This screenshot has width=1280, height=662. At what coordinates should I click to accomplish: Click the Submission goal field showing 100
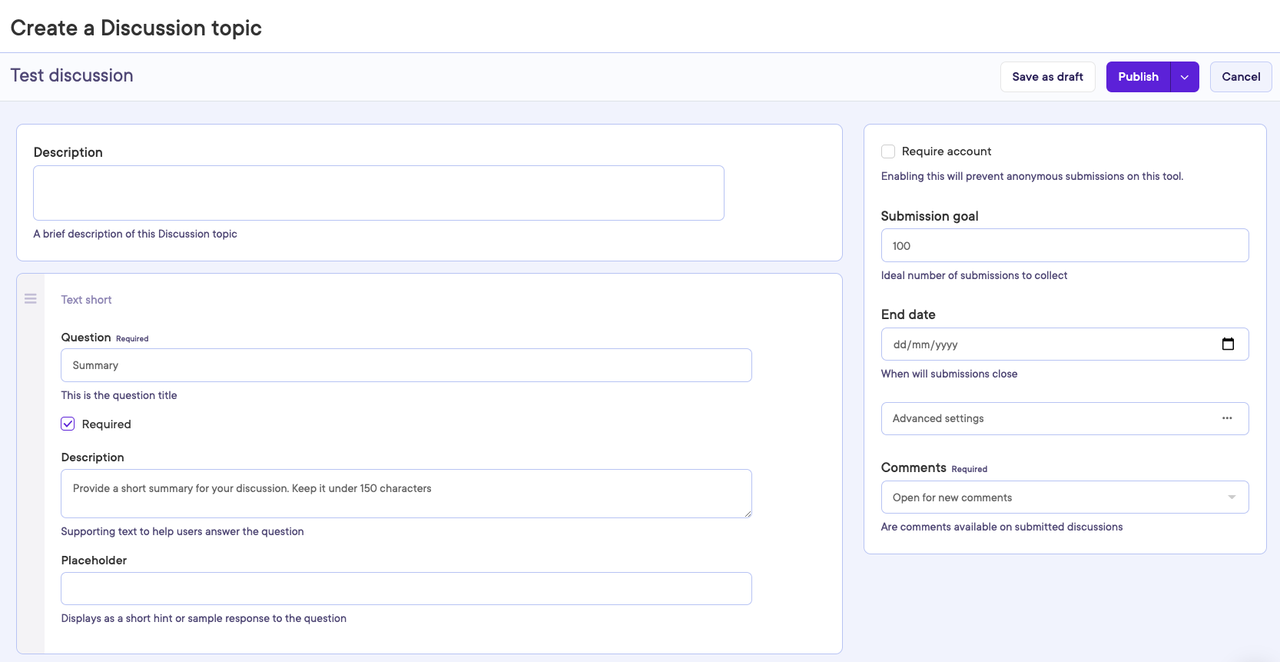click(x=1064, y=245)
